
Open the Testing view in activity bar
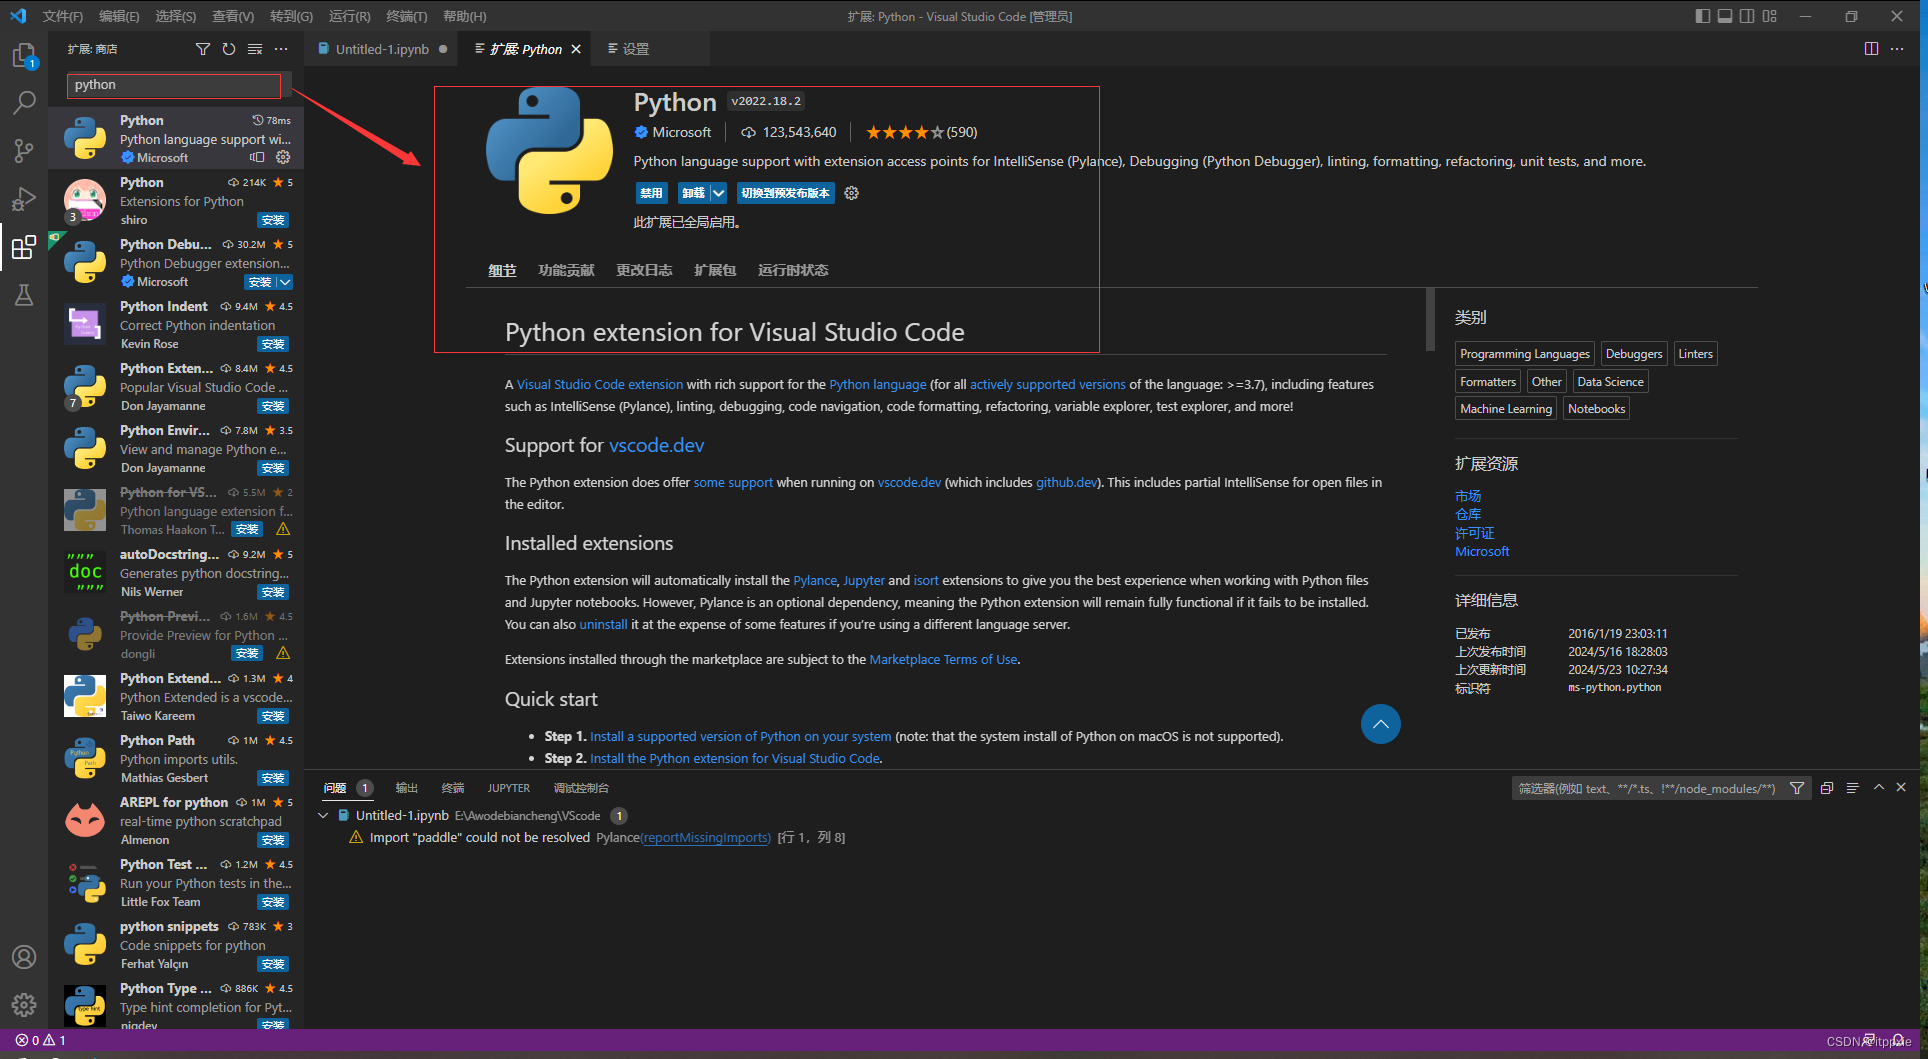pos(24,295)
